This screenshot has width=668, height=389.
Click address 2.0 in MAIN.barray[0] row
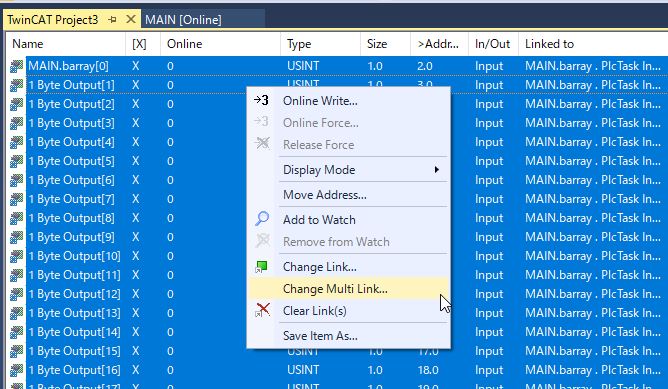[425, 66]
